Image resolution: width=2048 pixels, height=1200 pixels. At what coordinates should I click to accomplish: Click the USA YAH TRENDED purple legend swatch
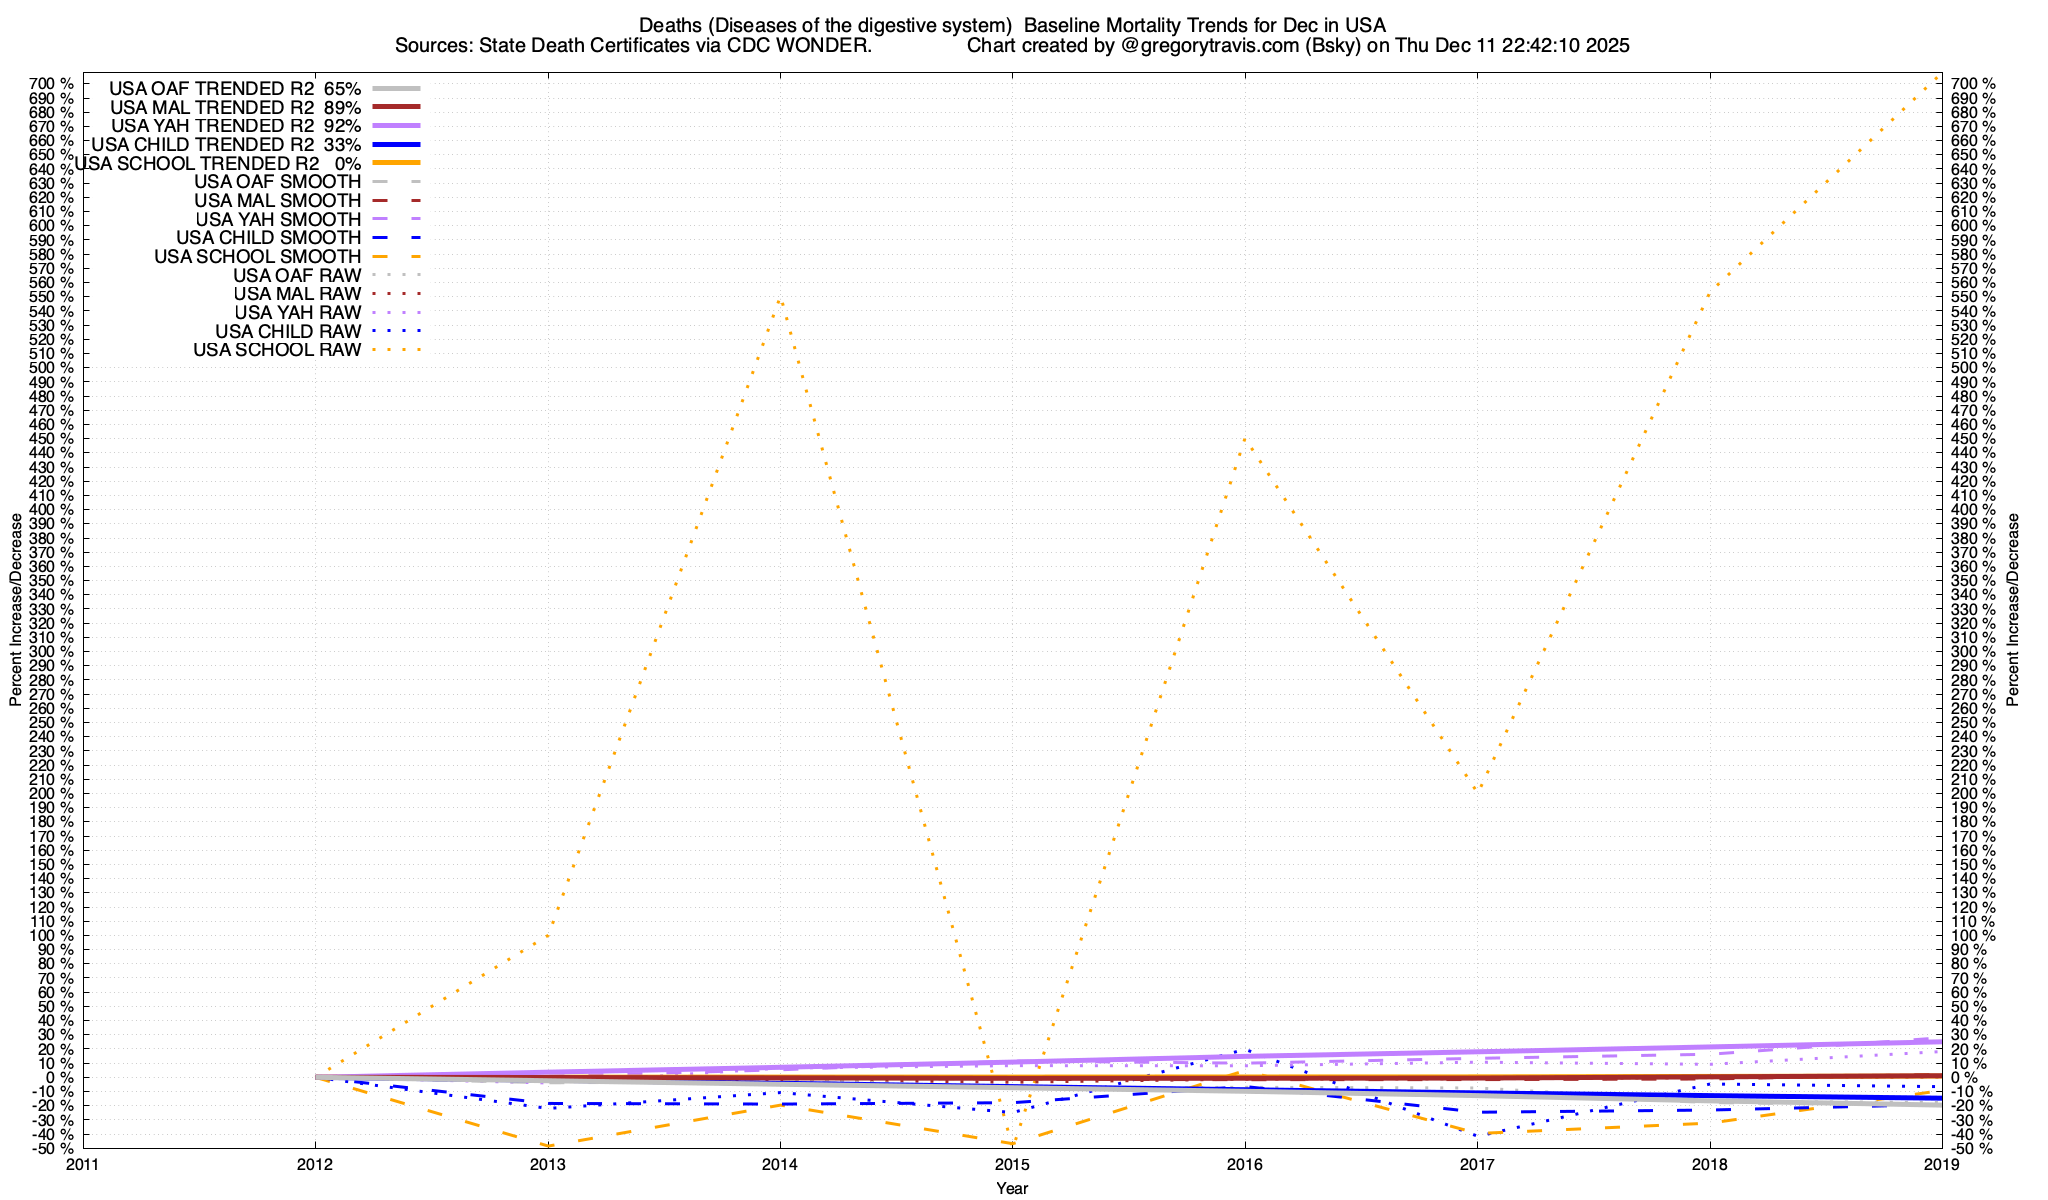[395, 125]
